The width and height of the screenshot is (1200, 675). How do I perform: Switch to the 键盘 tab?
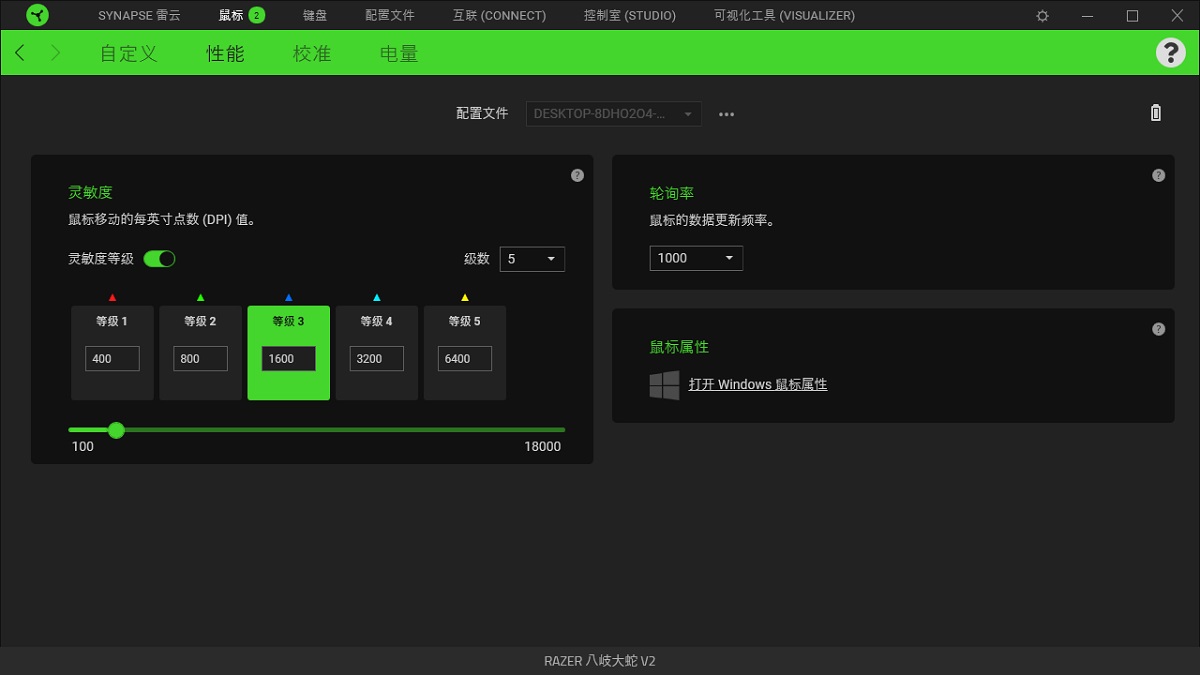coord(315,16)
